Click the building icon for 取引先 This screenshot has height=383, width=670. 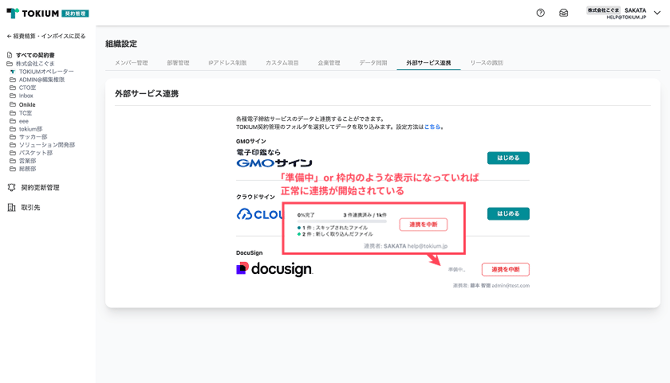pyautogui.click(x=12, y=207)
